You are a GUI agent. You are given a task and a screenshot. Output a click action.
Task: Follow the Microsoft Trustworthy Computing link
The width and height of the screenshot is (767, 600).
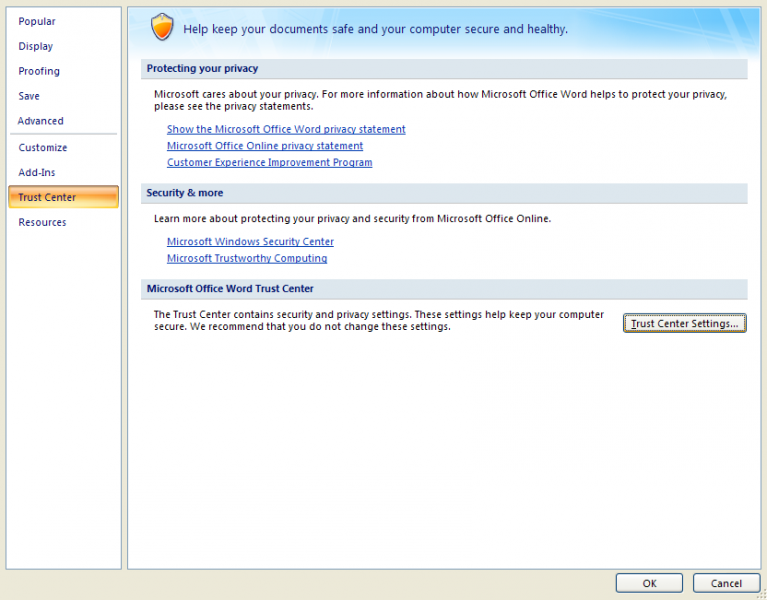point(247,258)
